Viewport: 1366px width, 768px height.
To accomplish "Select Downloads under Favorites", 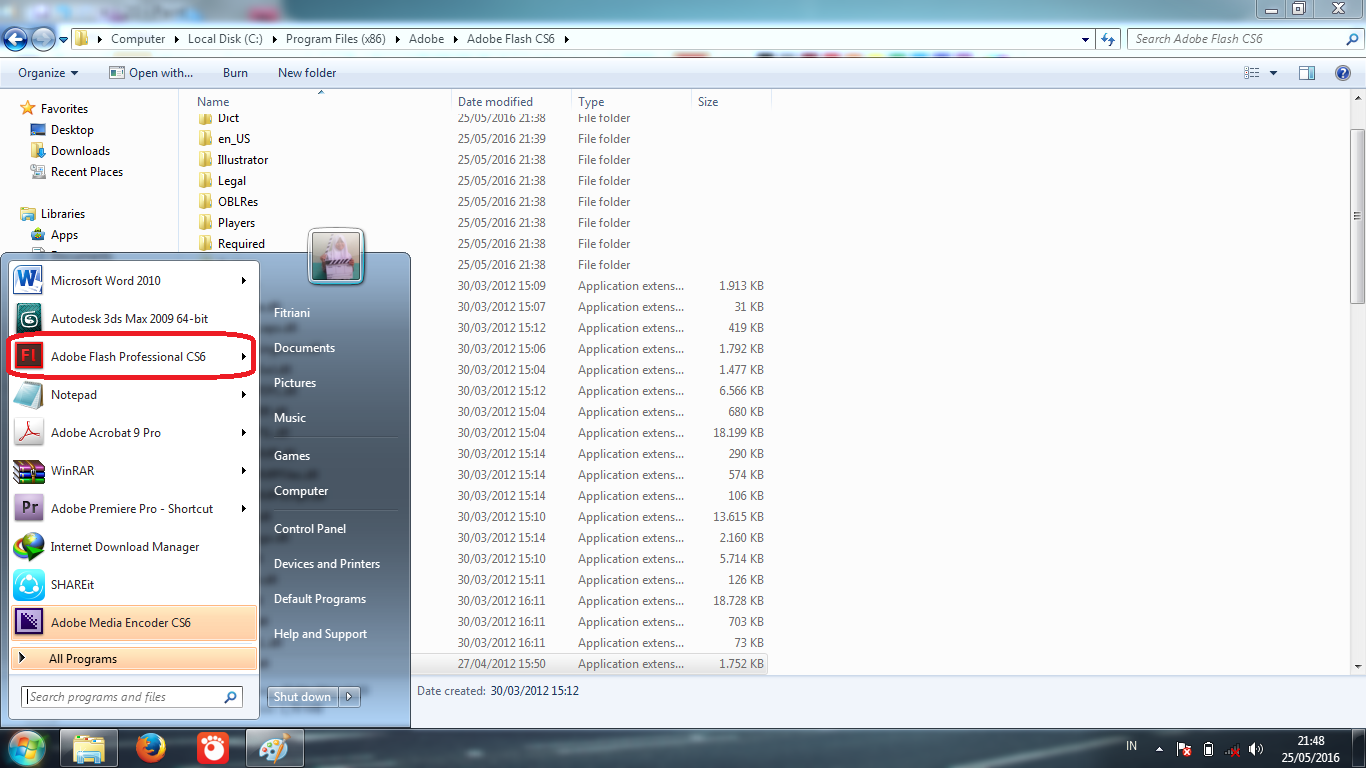I will (x=80, y=151).
